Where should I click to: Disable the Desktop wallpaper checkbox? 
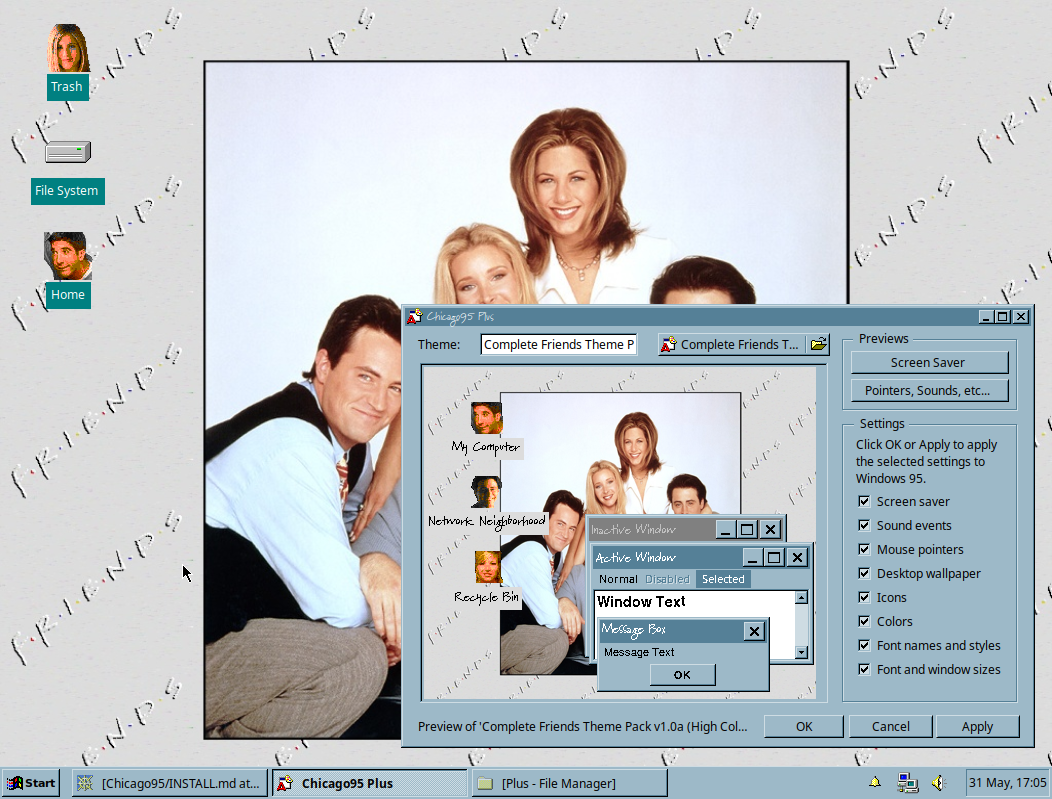864,573
